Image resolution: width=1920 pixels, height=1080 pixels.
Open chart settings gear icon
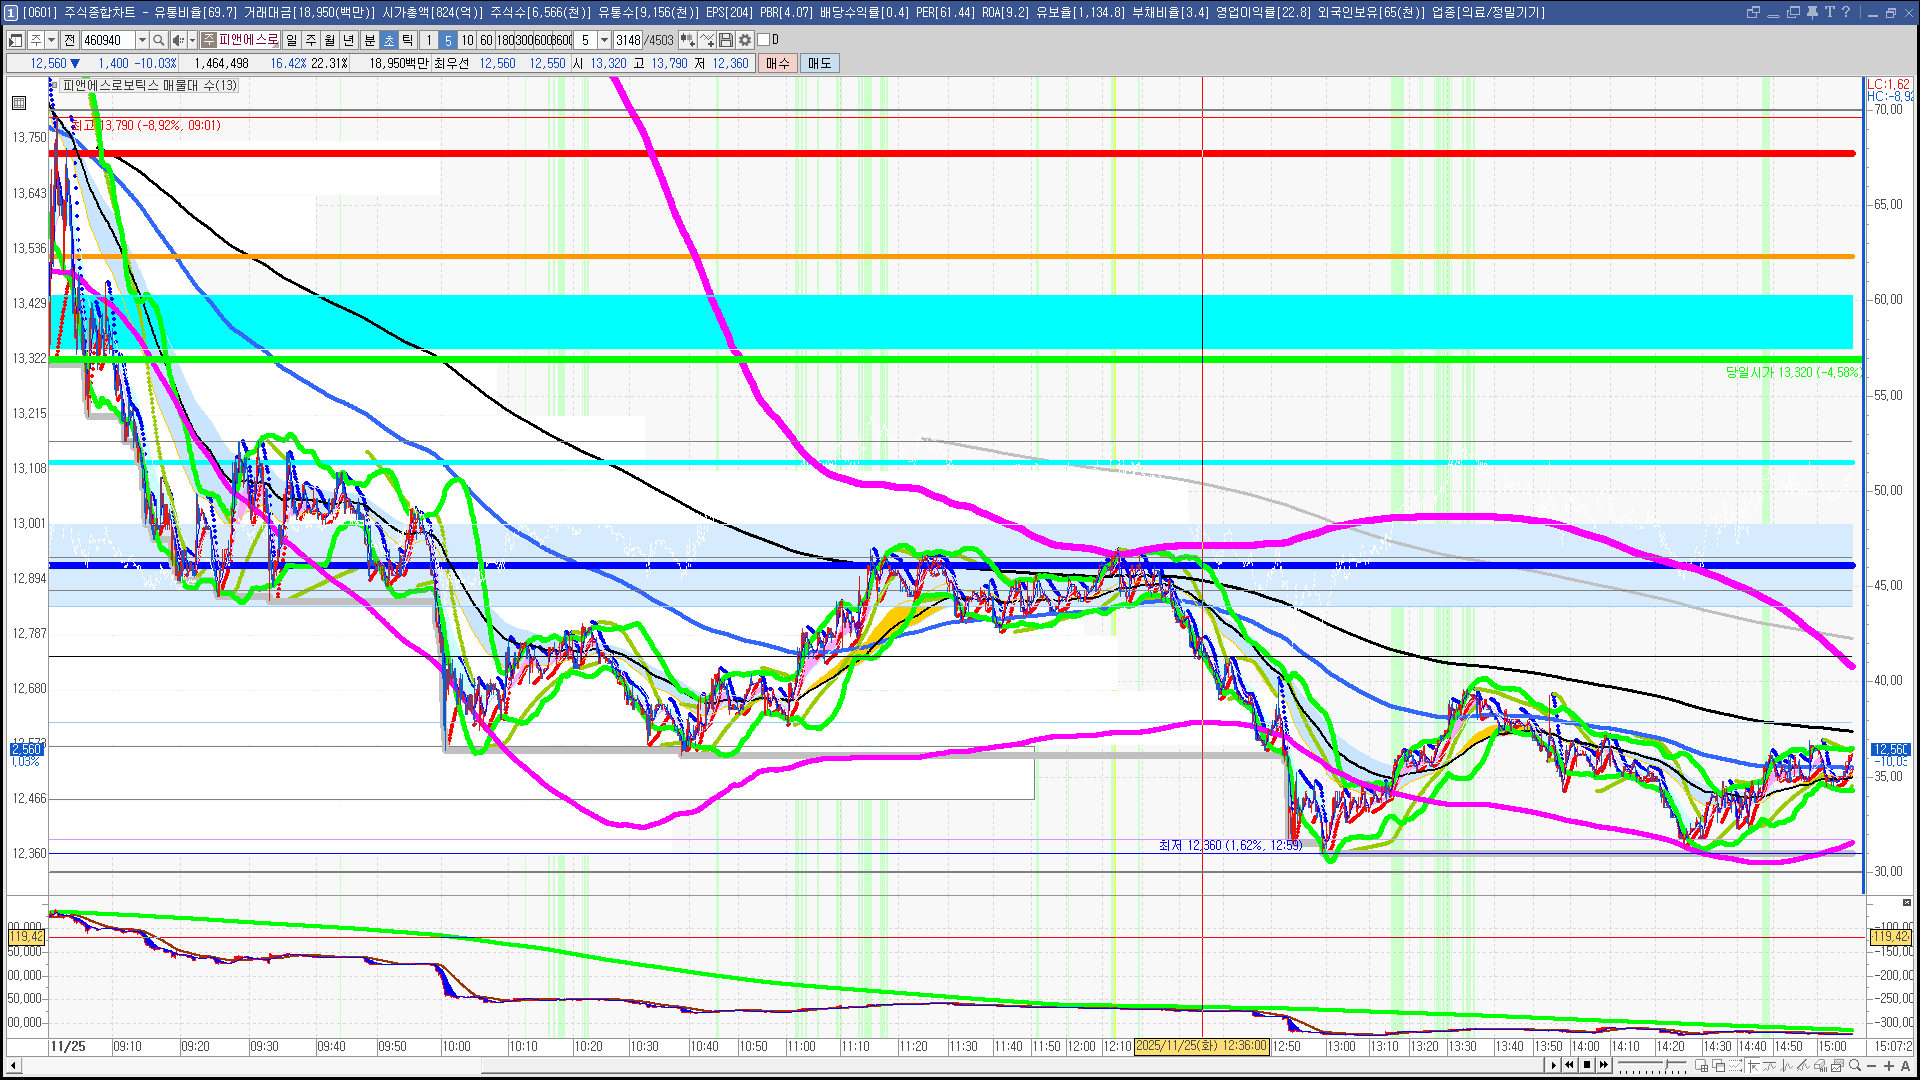click(x=745, y=40)
